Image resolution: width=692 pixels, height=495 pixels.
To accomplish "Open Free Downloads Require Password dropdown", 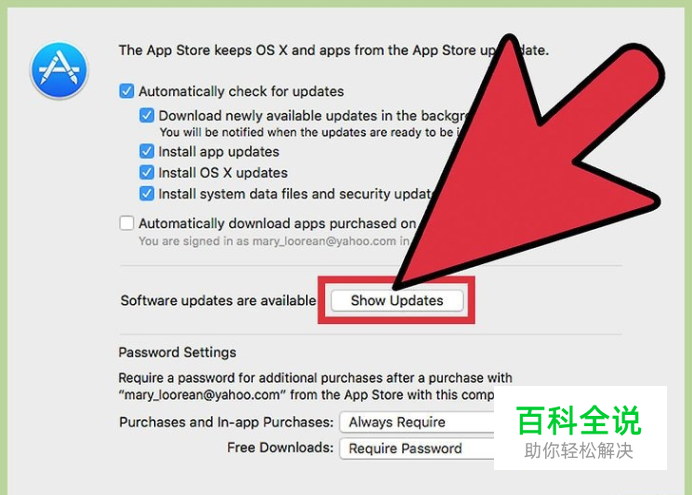I will point(417,449).
